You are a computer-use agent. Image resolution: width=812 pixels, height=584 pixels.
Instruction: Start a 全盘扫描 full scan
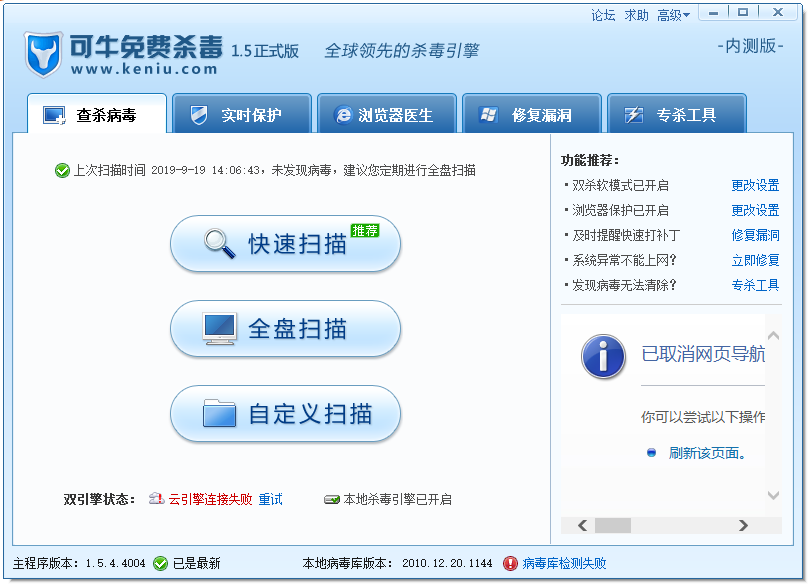285,329
